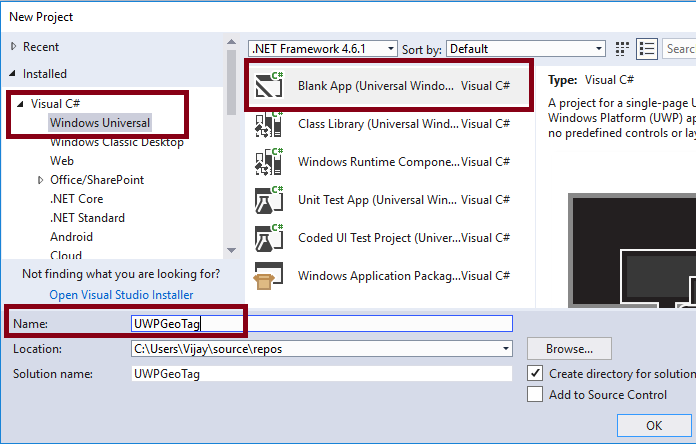Viewport: 696px width, 444px height.
Task: Select the Unit Test App template icon
Action: tap(269, 200)
